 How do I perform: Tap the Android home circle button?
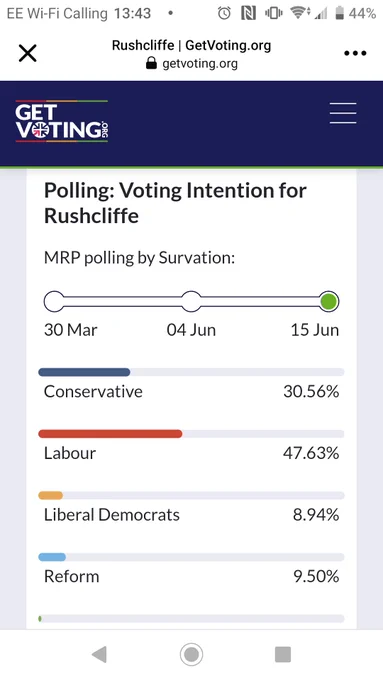click(191, 654)
